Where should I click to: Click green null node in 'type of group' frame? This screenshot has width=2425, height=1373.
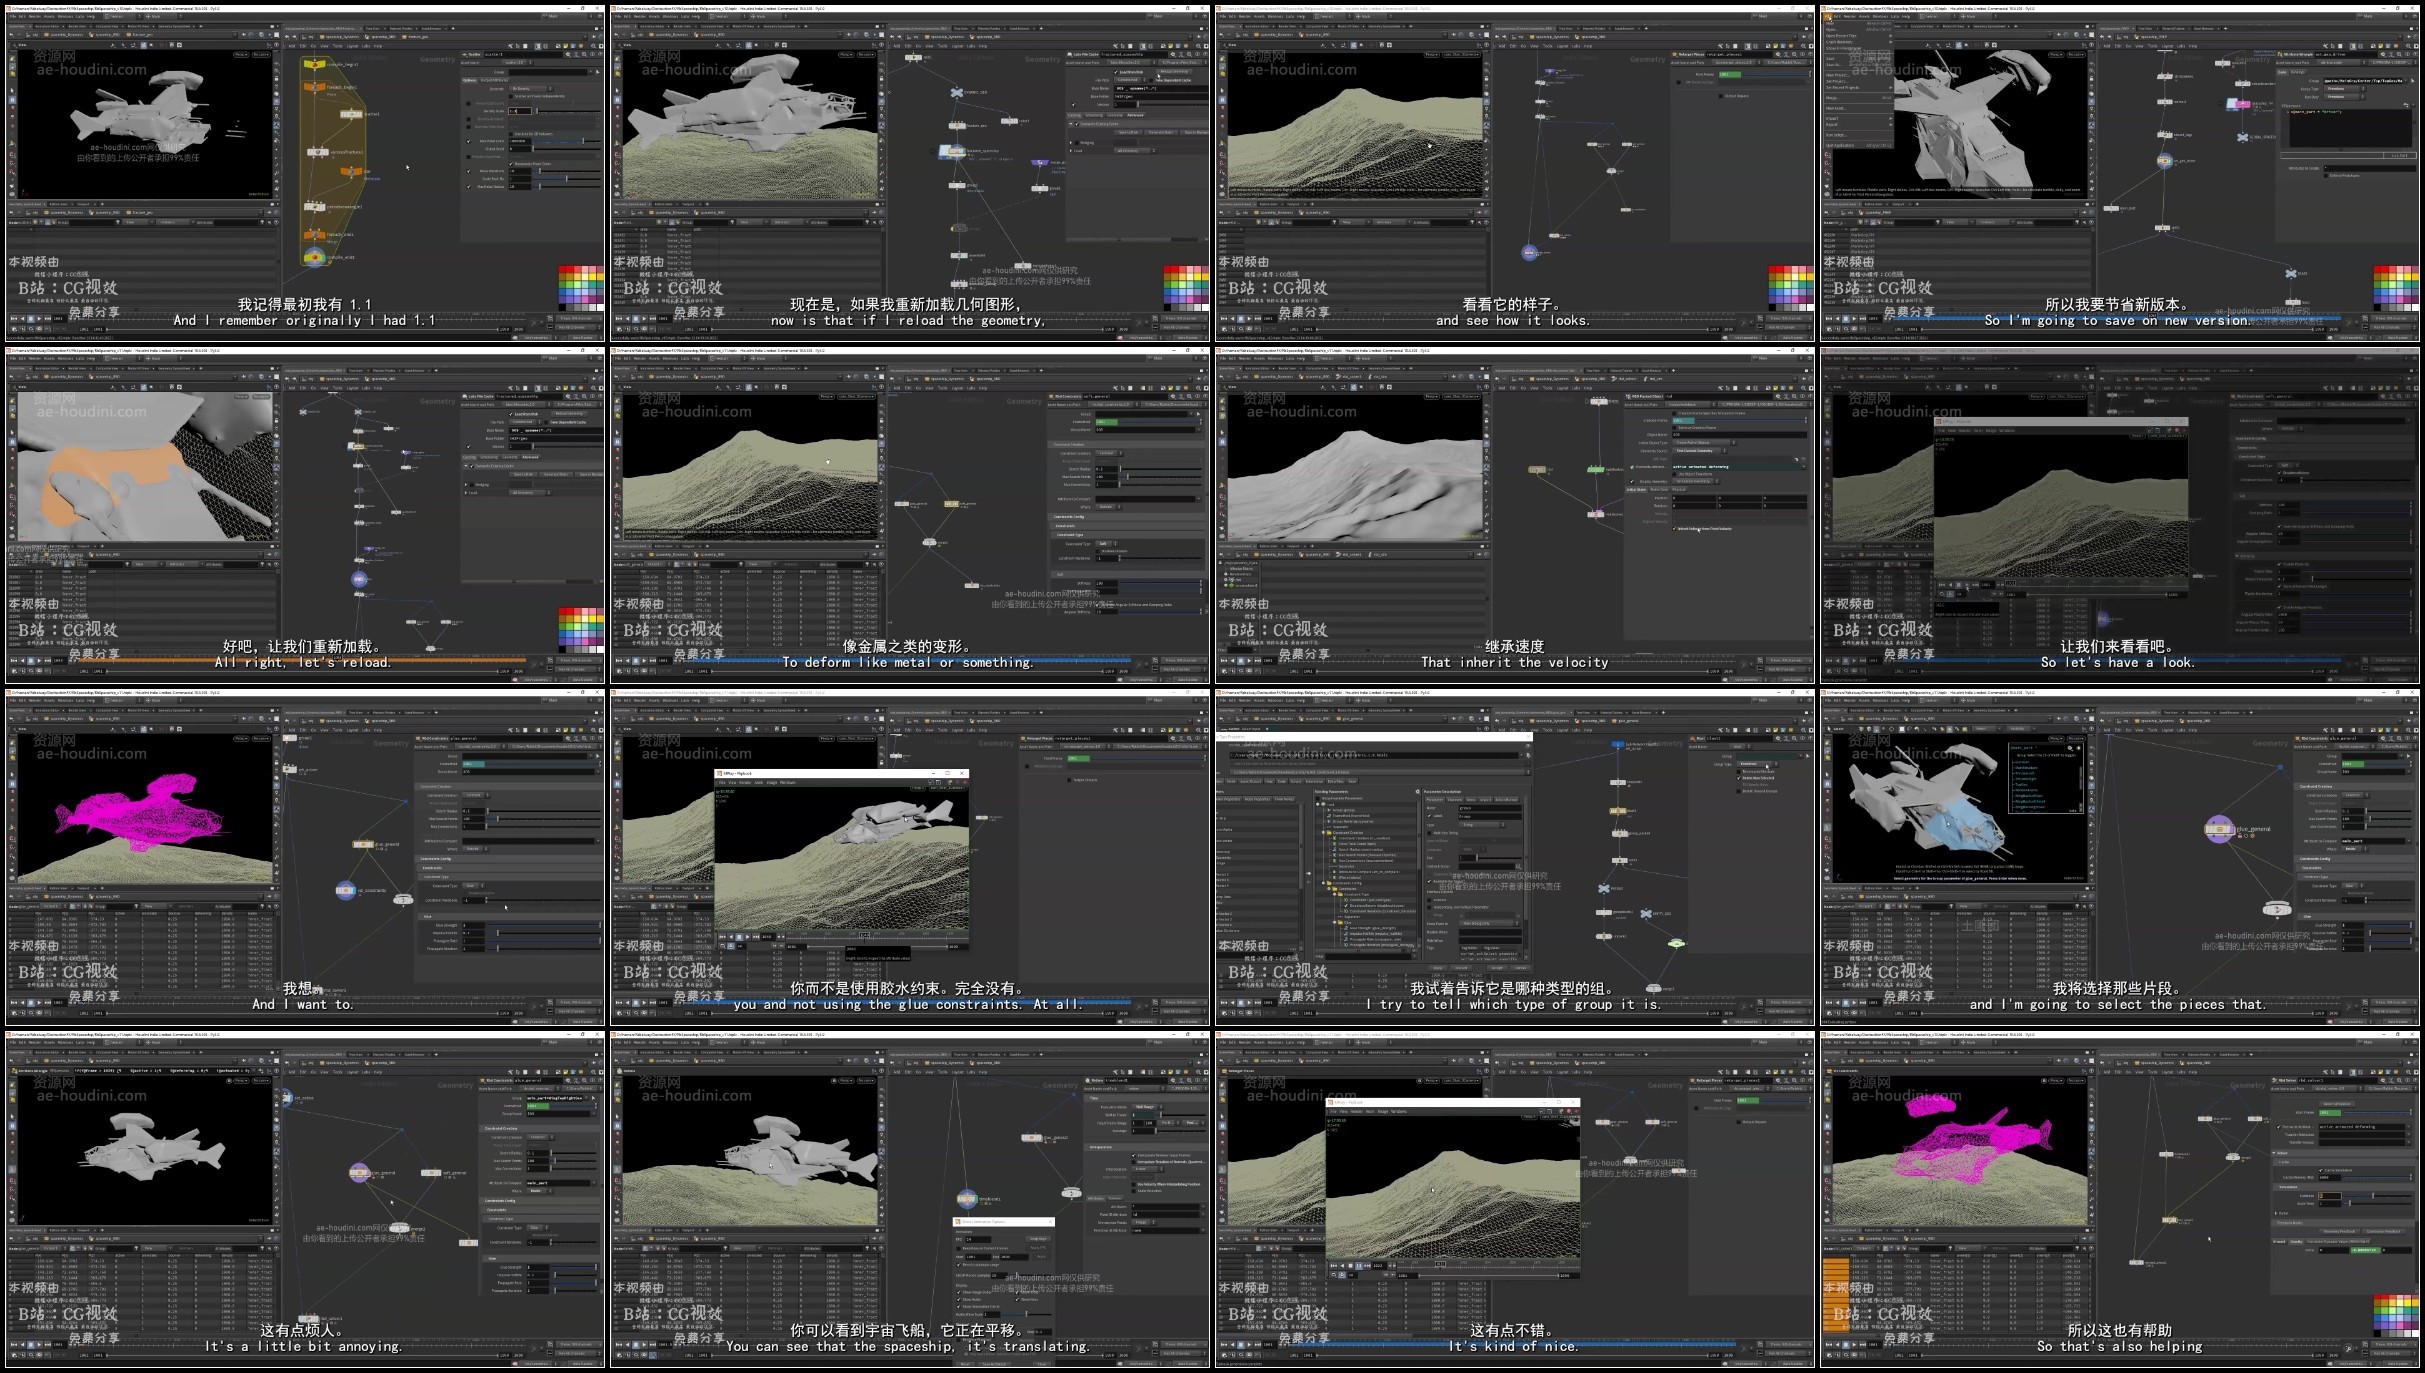coord(1676,944)
